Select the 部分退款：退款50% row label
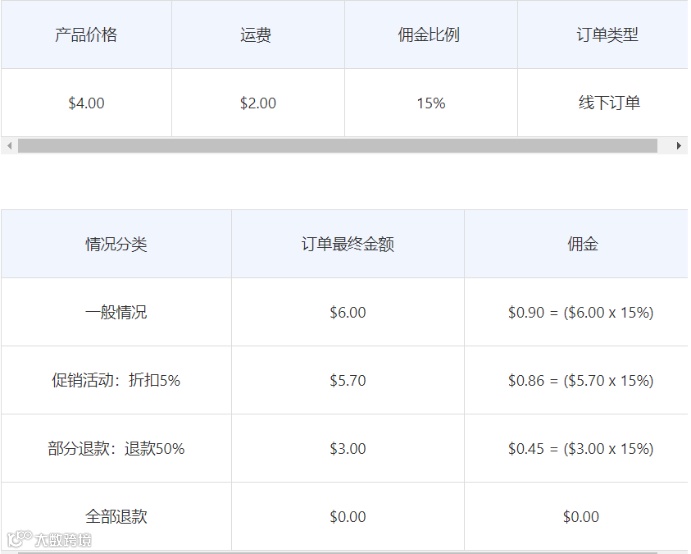 116,449
